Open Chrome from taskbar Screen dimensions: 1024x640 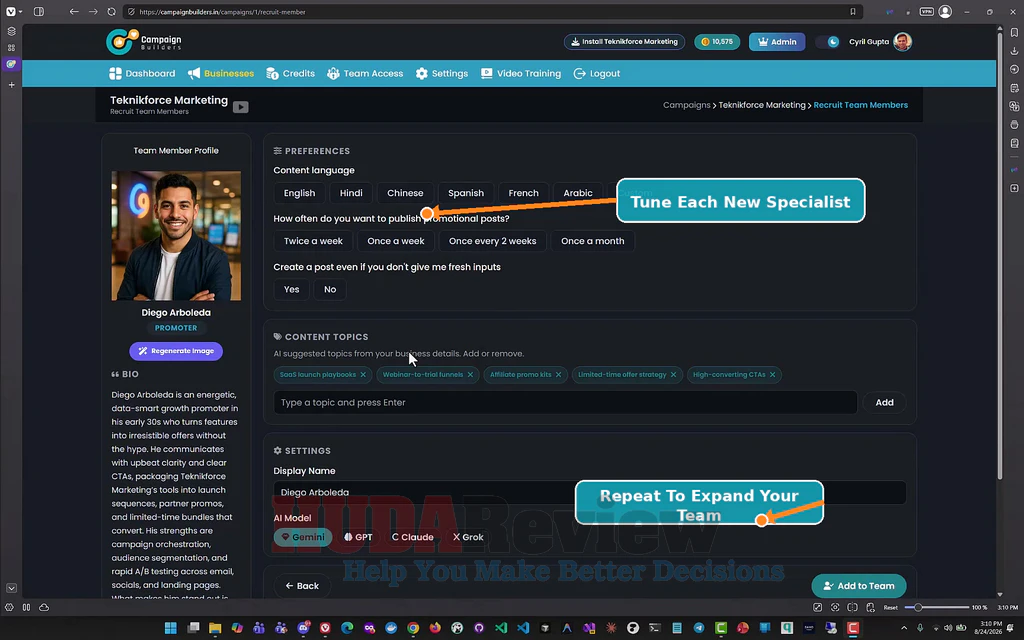(x=413, y=628)
